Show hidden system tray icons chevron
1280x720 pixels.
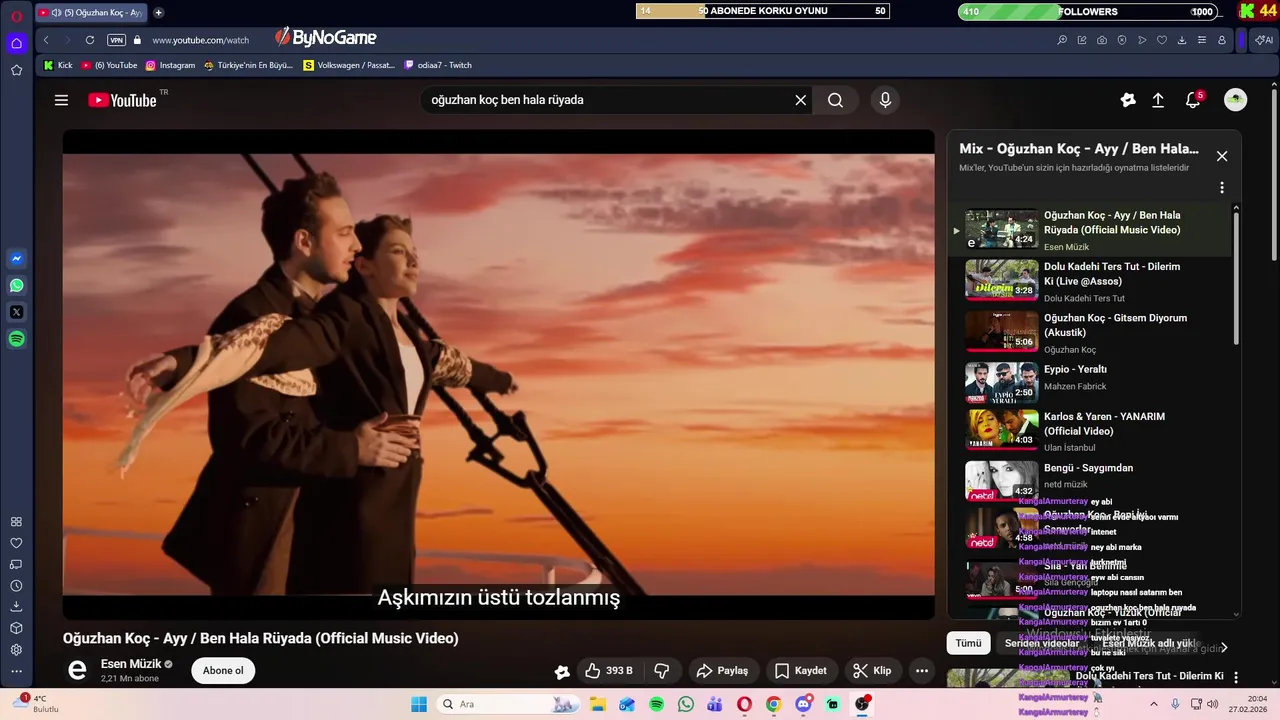coord(1153,704)
